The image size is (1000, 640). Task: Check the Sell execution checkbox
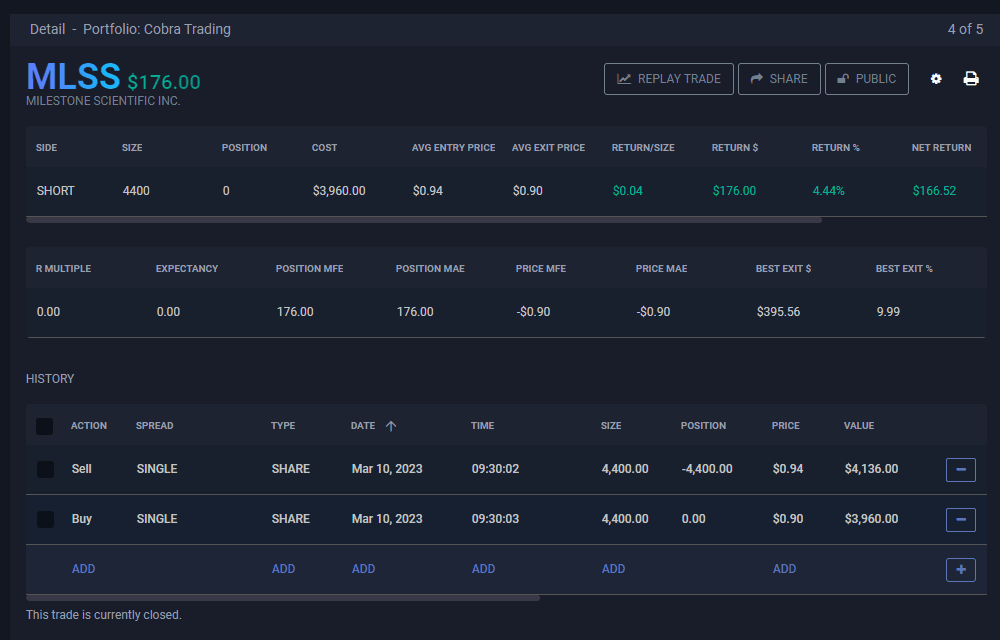point(45,469)
